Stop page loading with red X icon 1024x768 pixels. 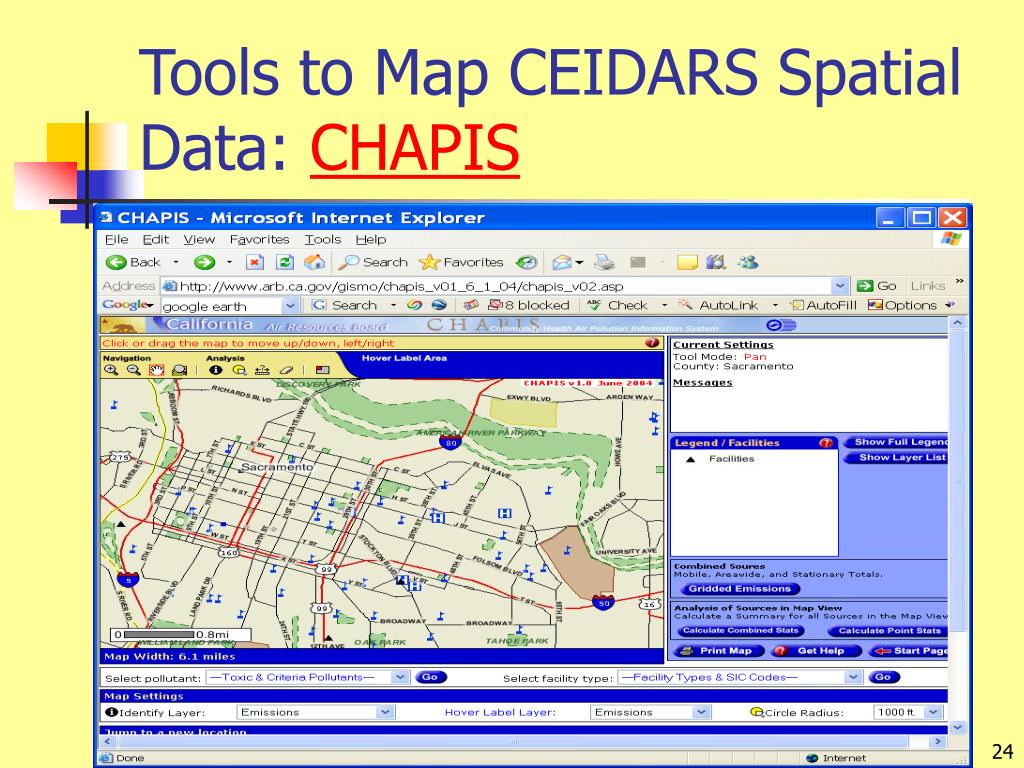pos(254,263)
